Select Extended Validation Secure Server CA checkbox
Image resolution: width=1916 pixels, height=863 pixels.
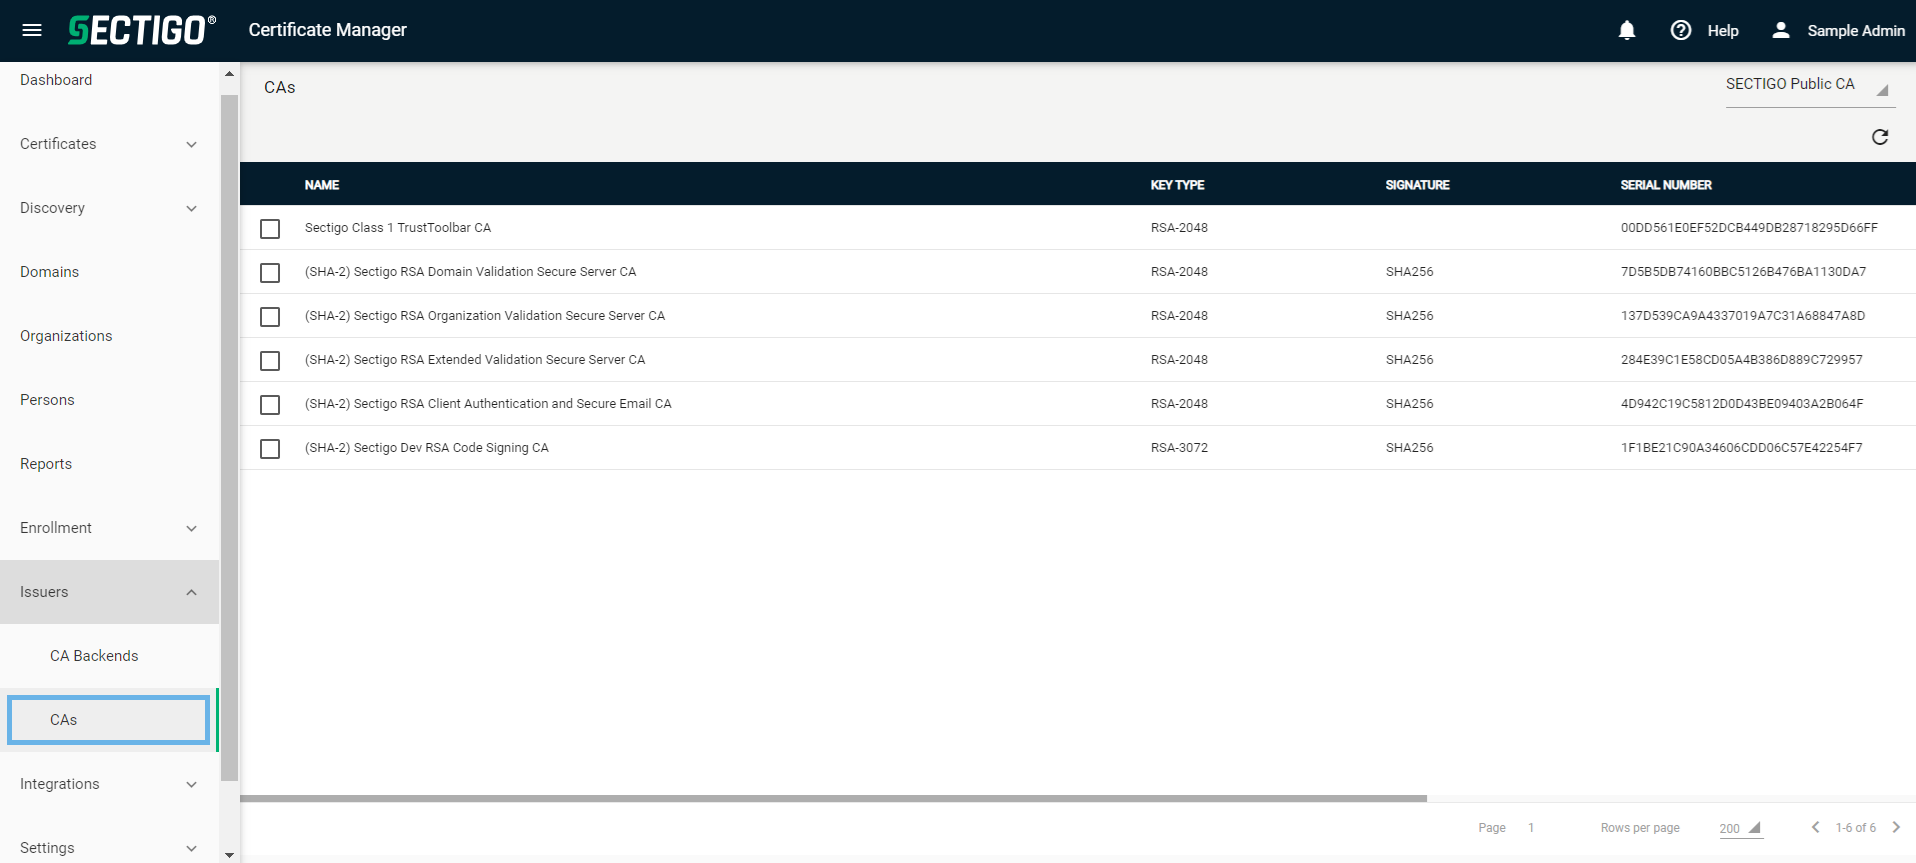click(270, 361)
